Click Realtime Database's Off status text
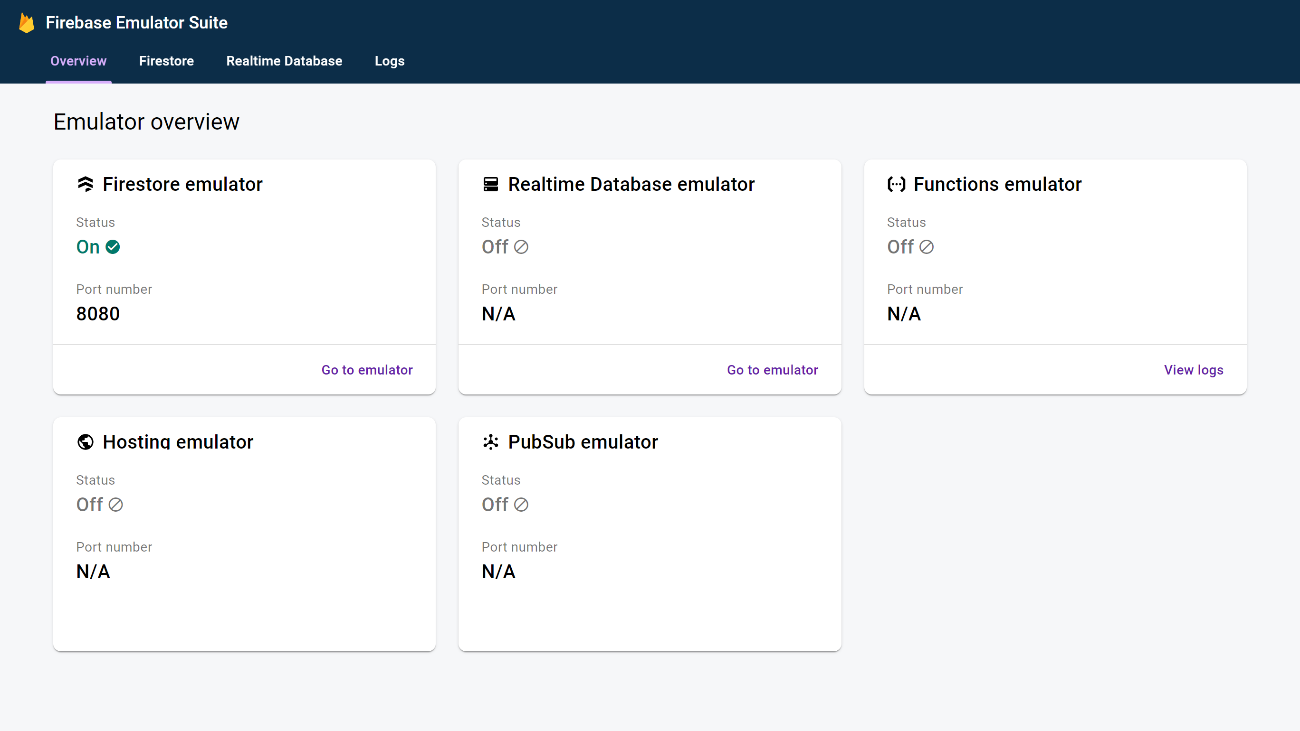Viewport: 1300px width, 731px height. [x=495, y=247]
